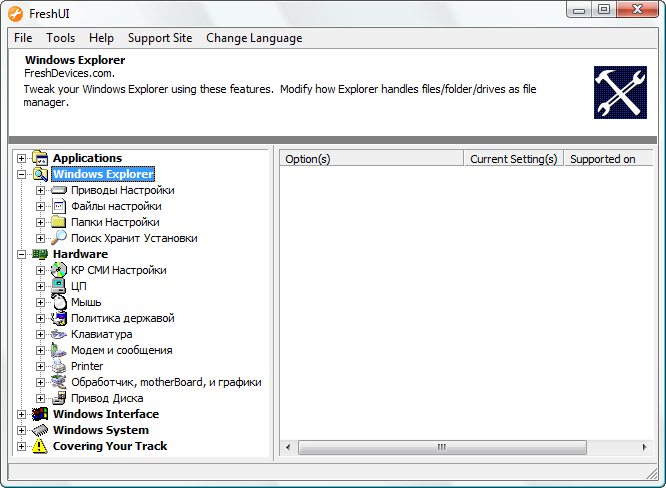Expand the Applications tree node
Image resolution: width=666 pixels, height=488 pixels.
(x=22, y=158)
